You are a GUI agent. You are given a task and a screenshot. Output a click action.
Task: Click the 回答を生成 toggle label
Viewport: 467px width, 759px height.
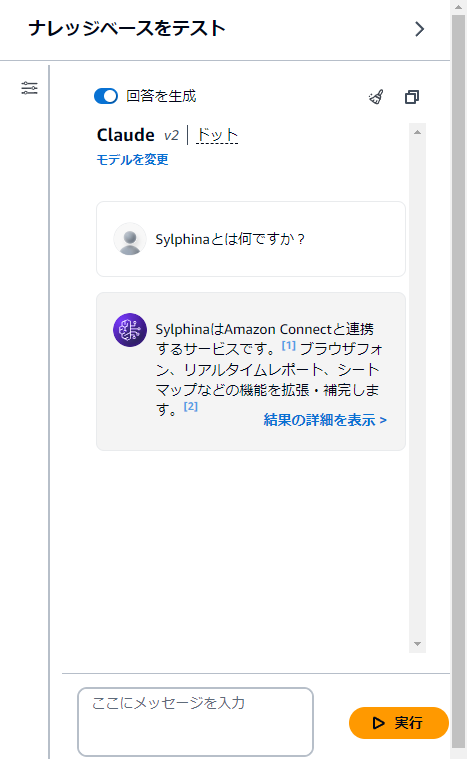click(x=161, y=96)
